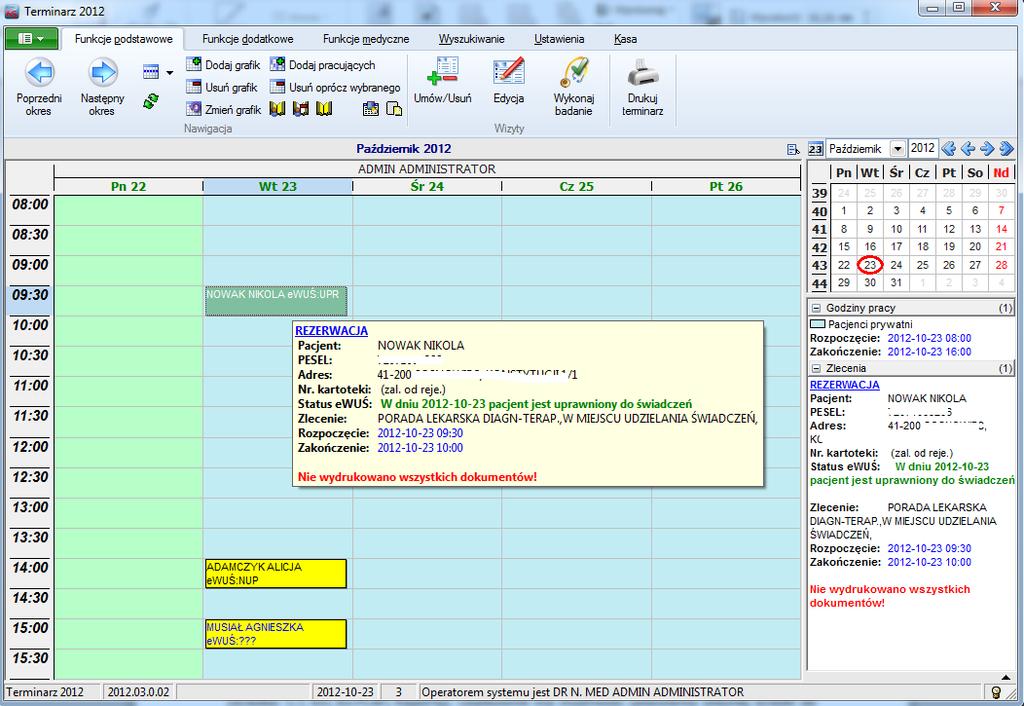Open the Wyszukiwanie tab
The width and height of the screenshot is (1024, 706).
[x=472, y=39]
